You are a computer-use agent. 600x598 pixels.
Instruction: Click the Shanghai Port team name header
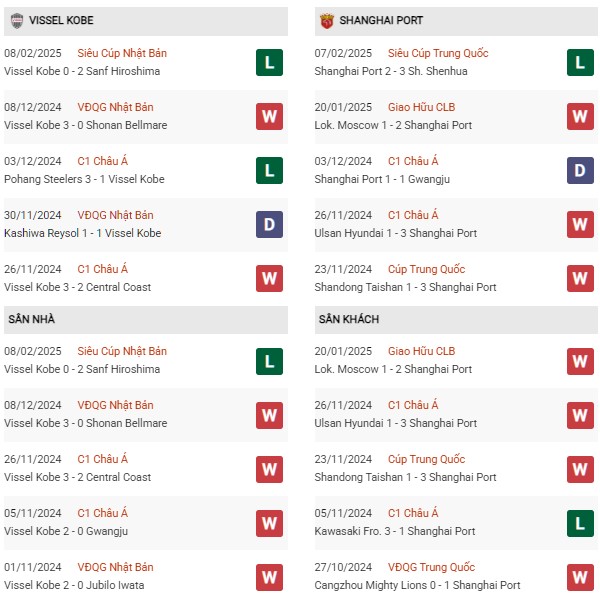click(381, 20)
